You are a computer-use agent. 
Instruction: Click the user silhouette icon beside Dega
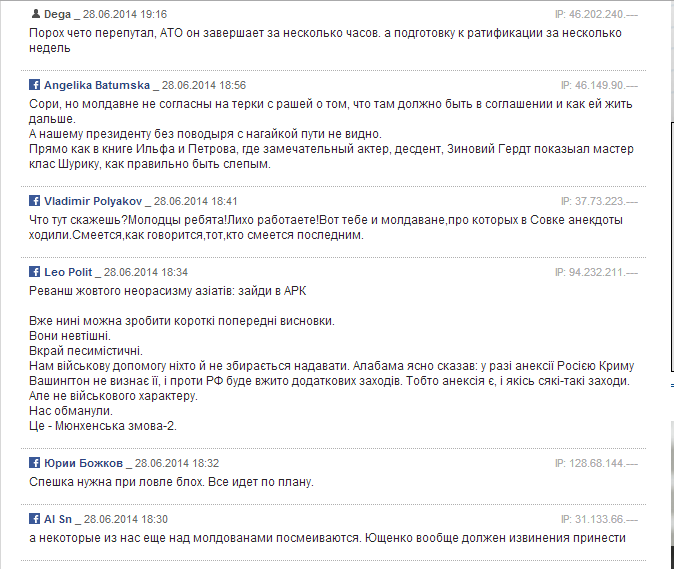click(x=35, y=14)
